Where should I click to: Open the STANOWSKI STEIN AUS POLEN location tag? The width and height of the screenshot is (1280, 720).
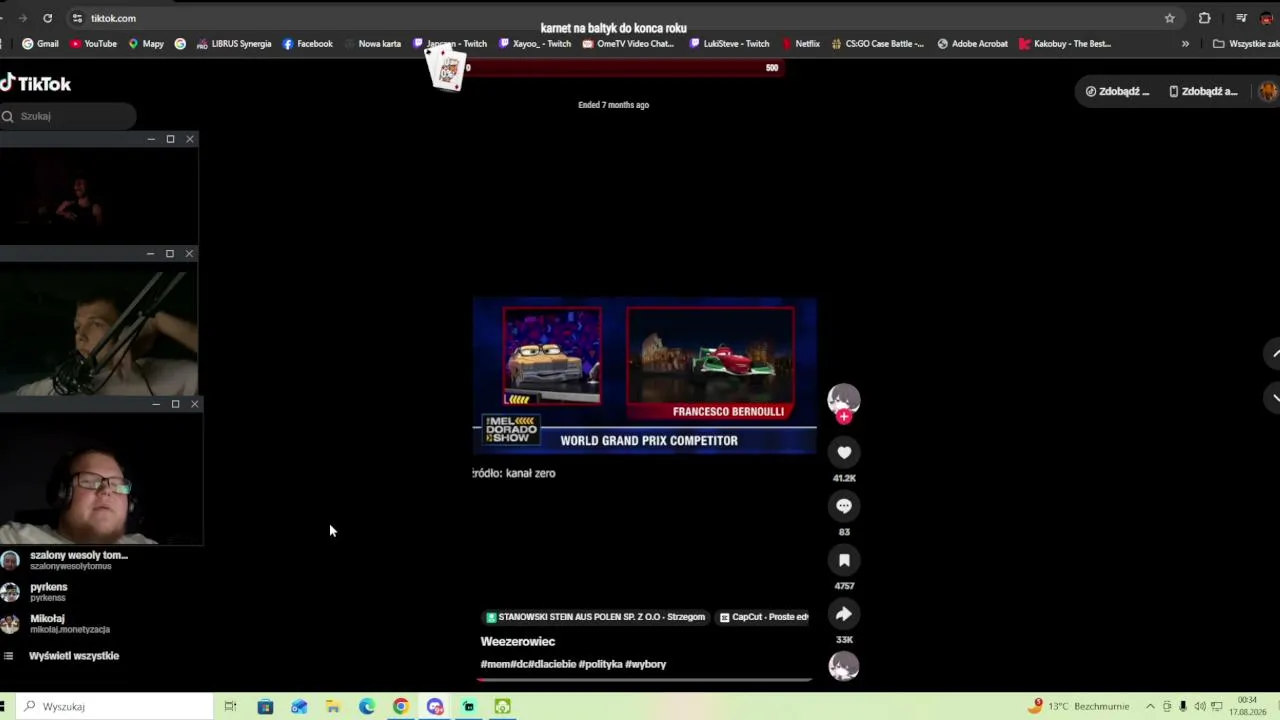click(x=595, y=617)
